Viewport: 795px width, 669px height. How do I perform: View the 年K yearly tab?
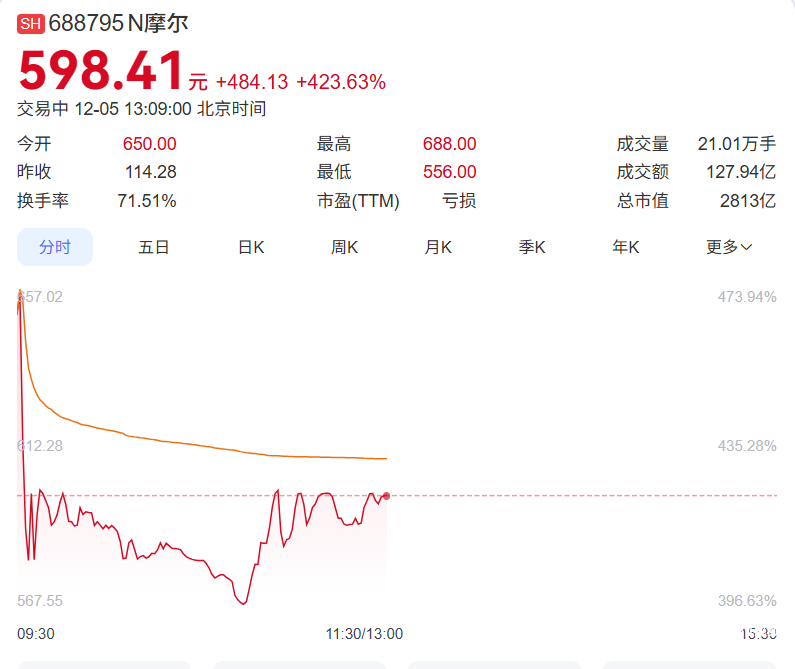coord(626,247)
